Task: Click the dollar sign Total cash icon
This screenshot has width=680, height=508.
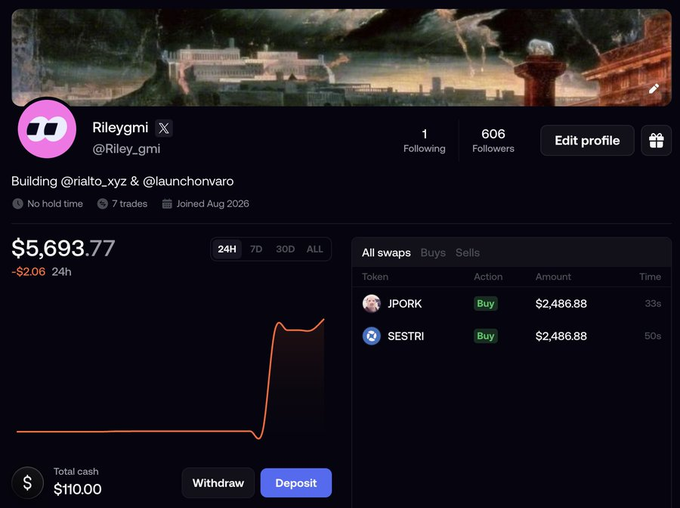Action: tap(27, 482)
